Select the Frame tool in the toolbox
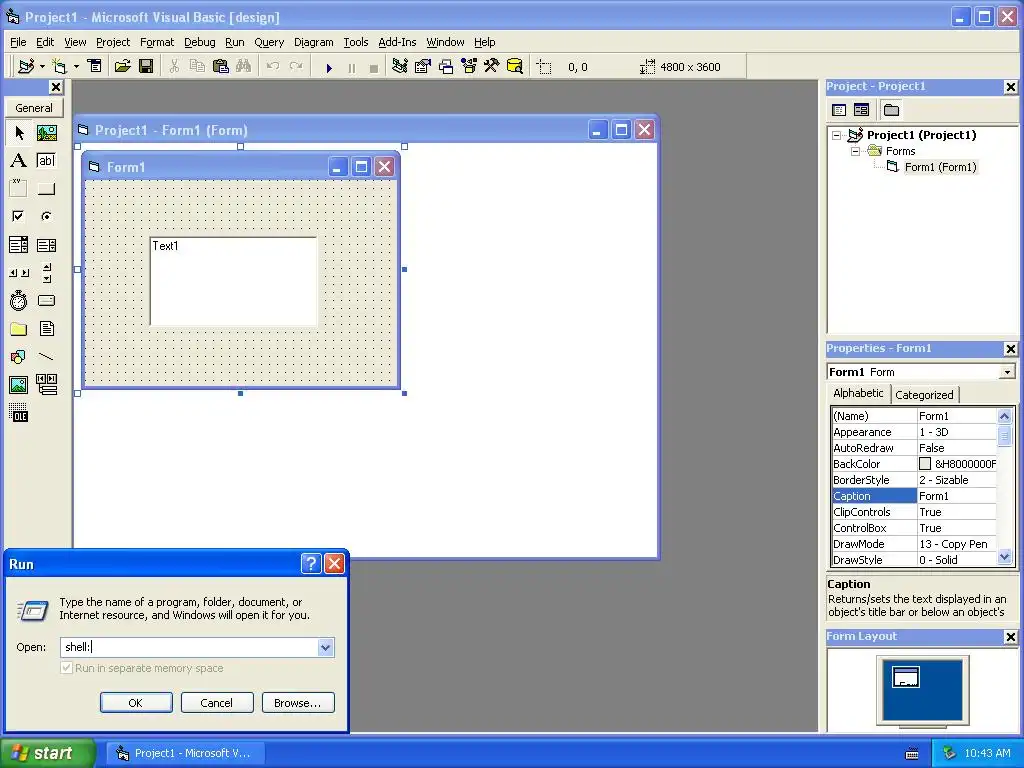 click(x=18, y=189)
